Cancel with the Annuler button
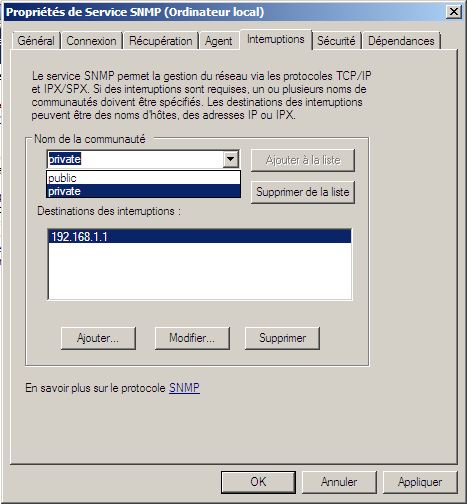Image resolution: width=467 pixels, height=504 pixels. 339,482
